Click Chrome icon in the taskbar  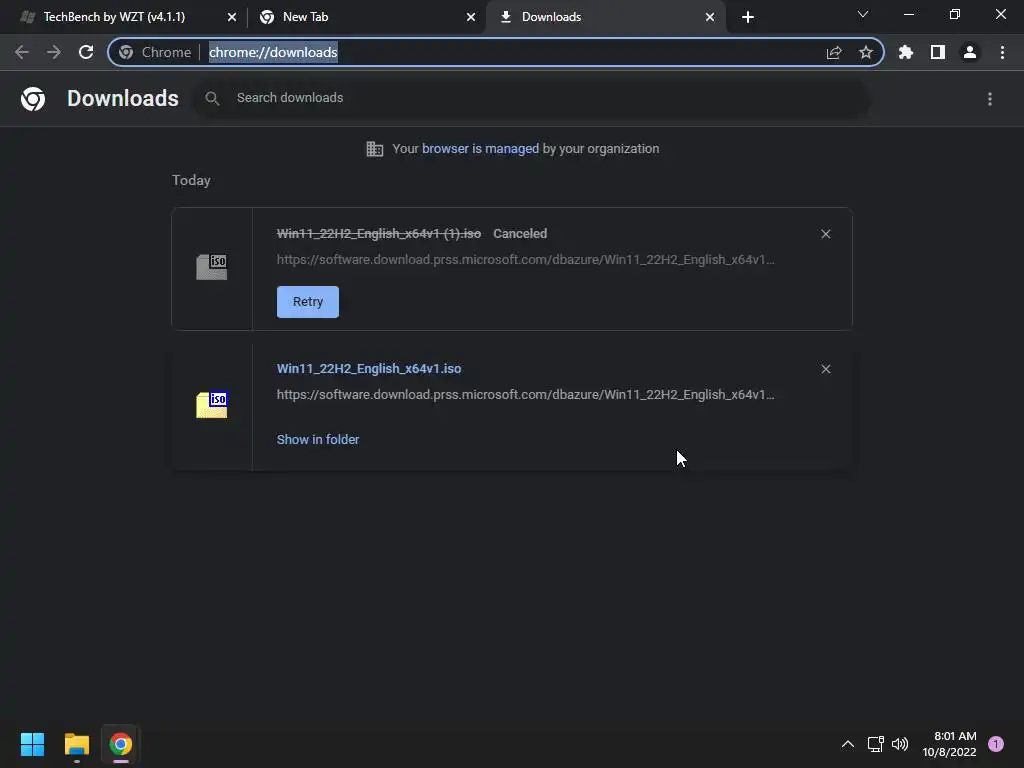click(121, 744)
